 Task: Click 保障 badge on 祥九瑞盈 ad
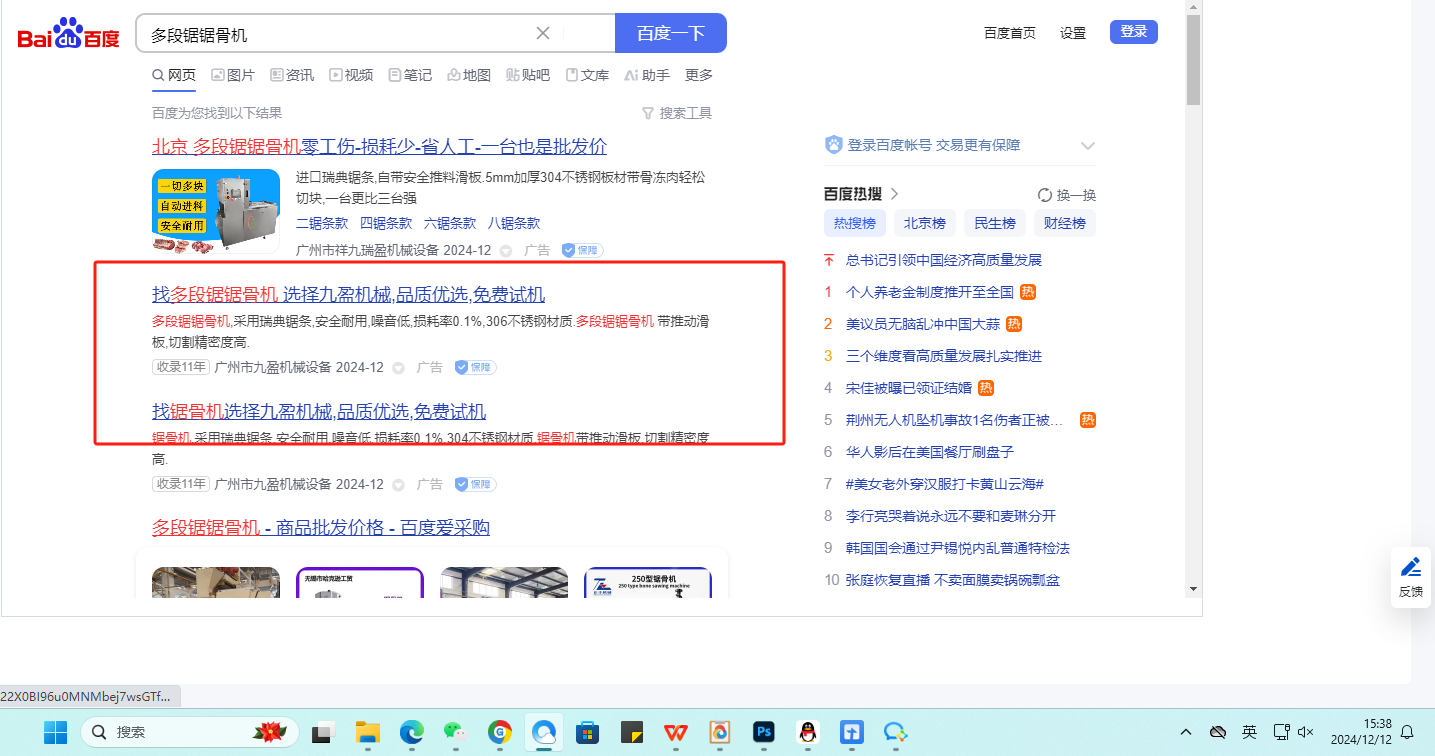coord(582,250)
